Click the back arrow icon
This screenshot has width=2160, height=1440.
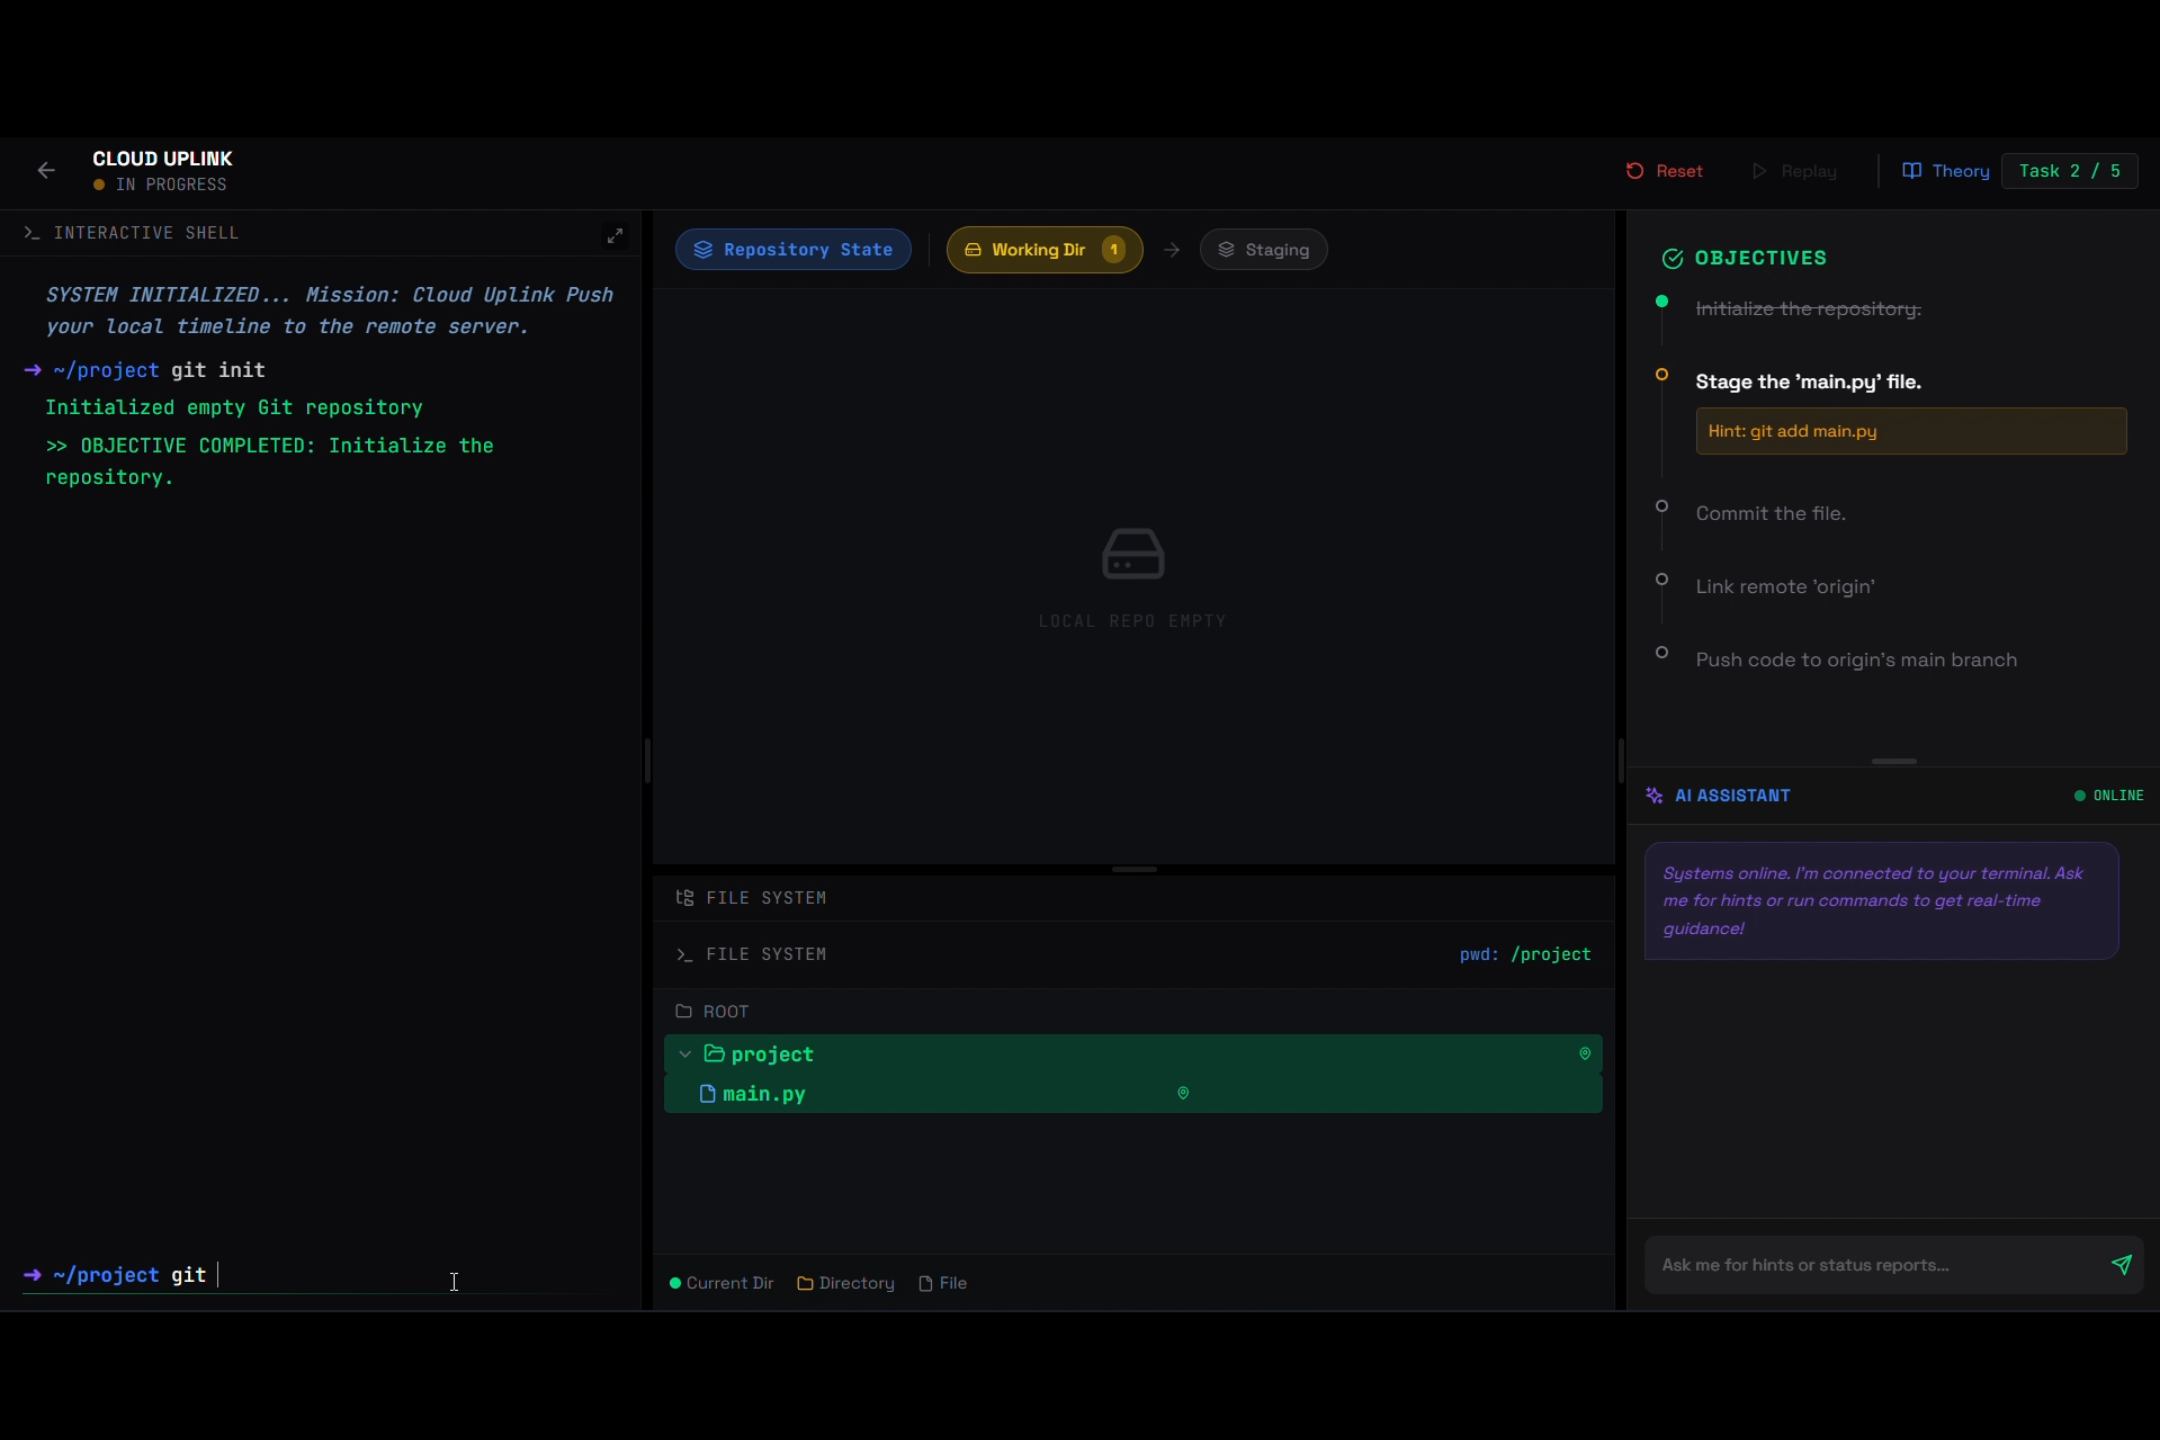pyautogui.click(x=46, y=171)
